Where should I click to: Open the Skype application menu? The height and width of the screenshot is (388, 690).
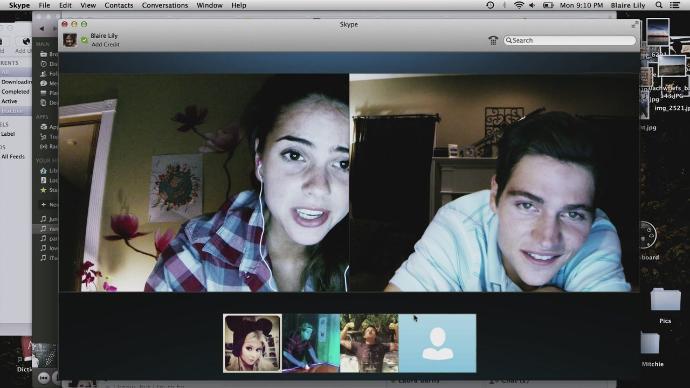[19, 5]
